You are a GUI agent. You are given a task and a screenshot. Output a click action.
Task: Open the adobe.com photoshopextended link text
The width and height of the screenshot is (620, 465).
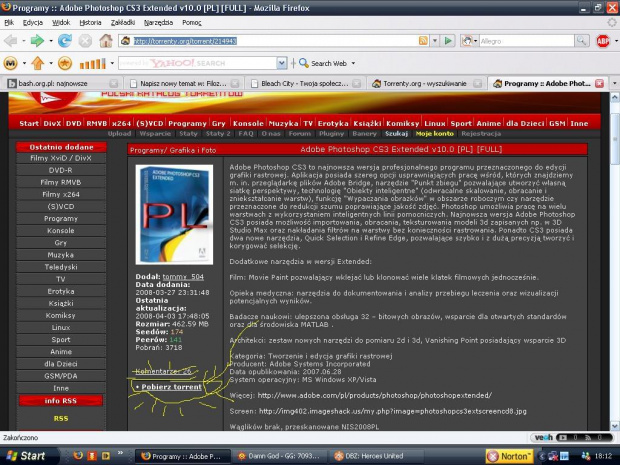(x=374, y=395)
